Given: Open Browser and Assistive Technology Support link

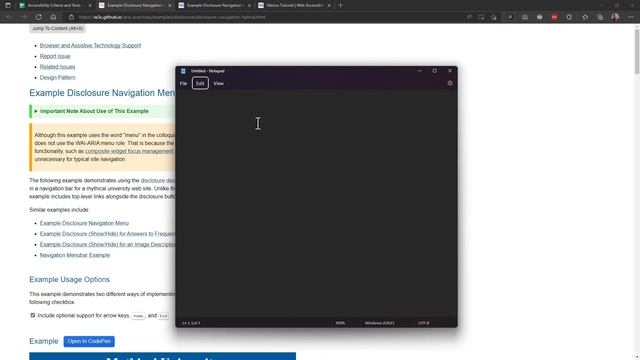Looking at the screenshot, I should [x=90, y=45].
